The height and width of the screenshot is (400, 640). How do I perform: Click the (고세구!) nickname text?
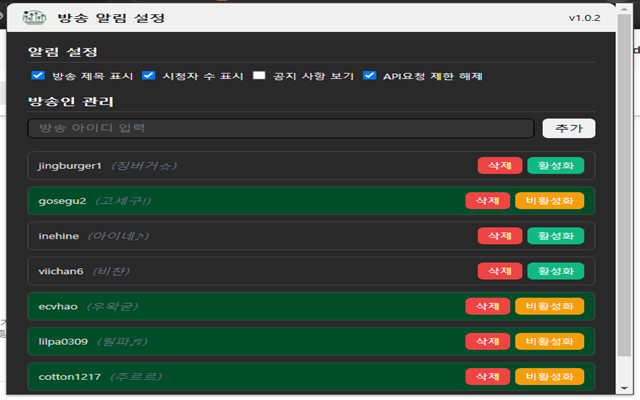[123, 201]
